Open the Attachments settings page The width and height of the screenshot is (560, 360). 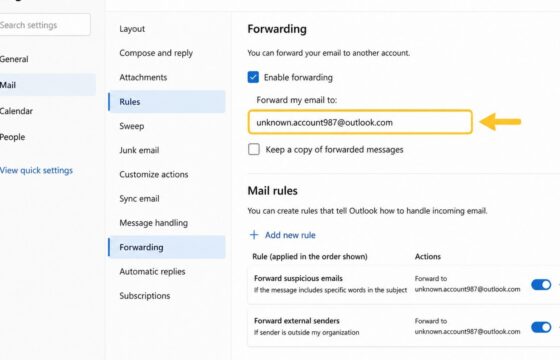143,77
